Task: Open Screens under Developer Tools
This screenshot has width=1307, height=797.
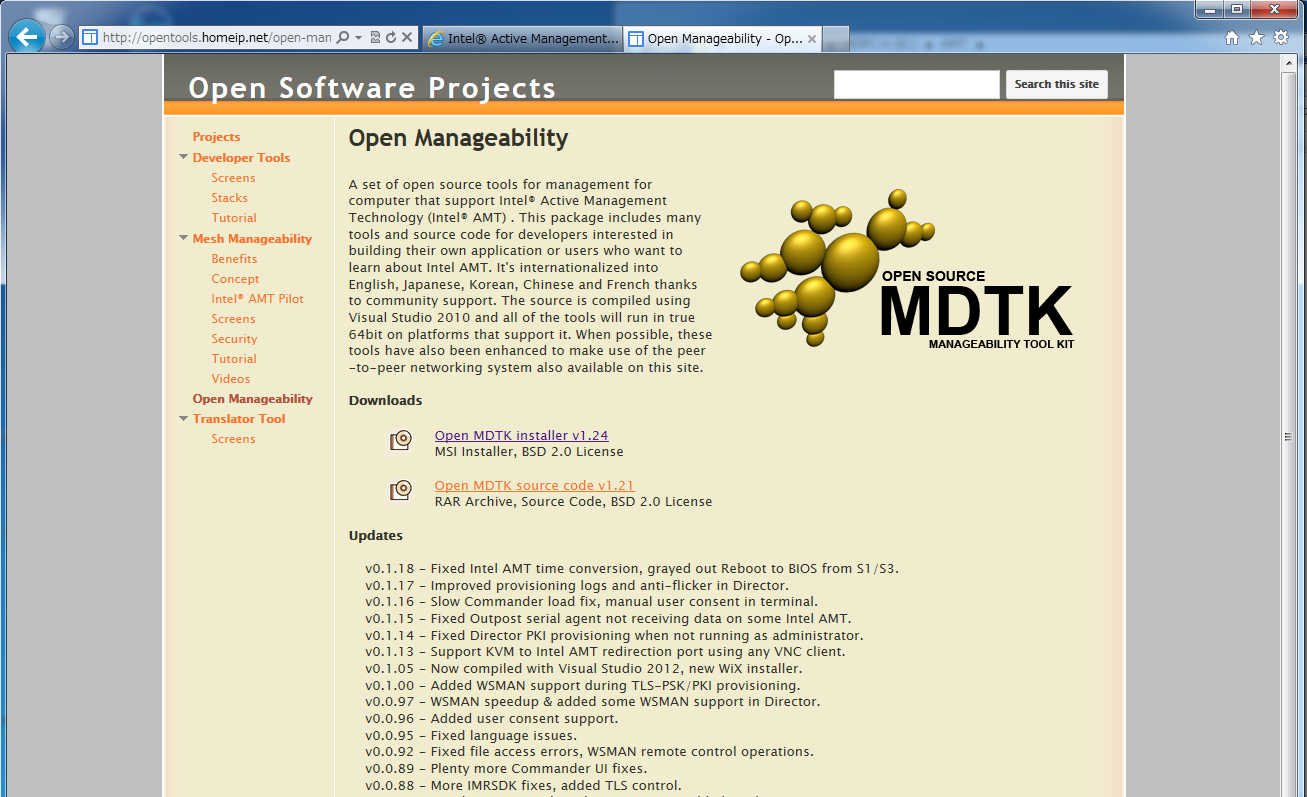Action: pos(233,178)
